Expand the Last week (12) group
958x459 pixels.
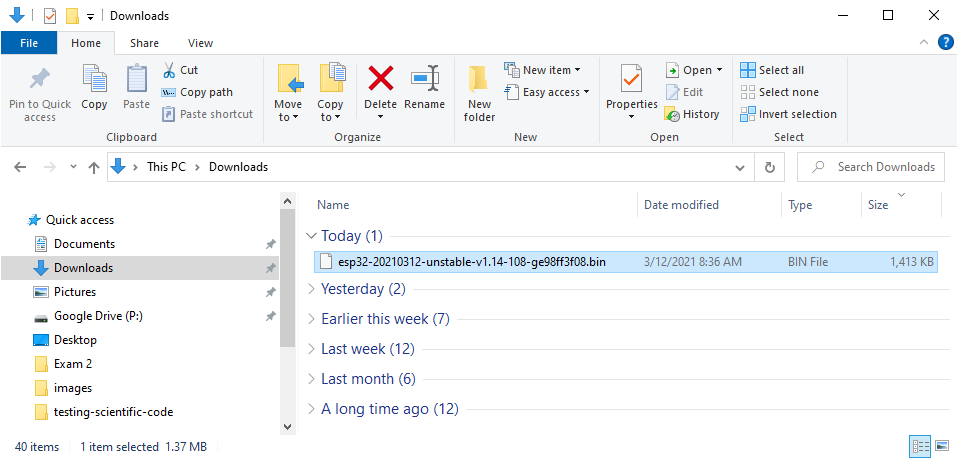coord(310,349)
